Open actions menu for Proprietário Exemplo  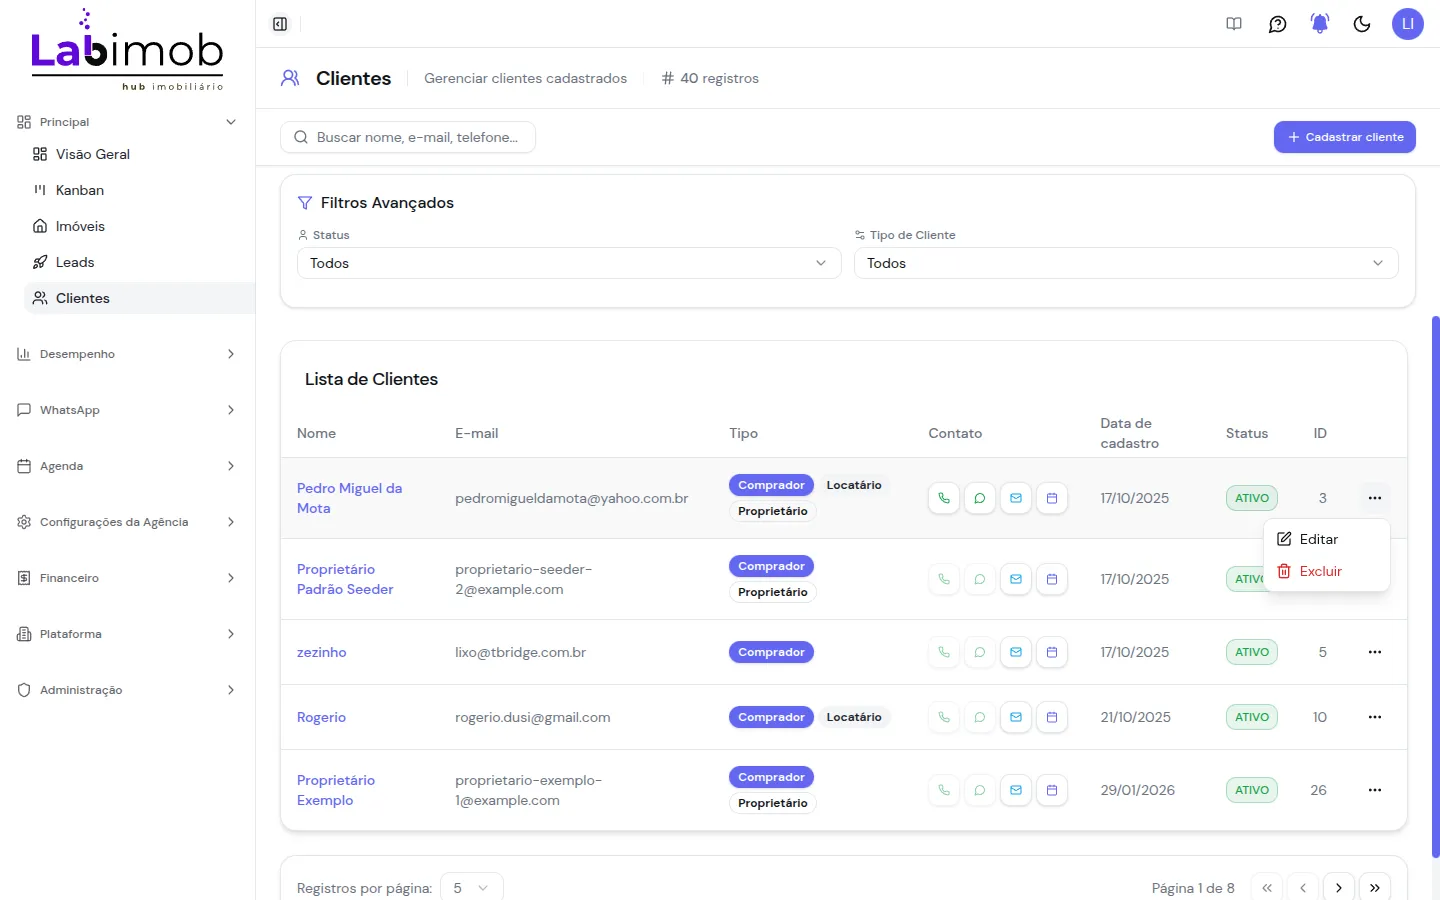tap(1375, 790)
